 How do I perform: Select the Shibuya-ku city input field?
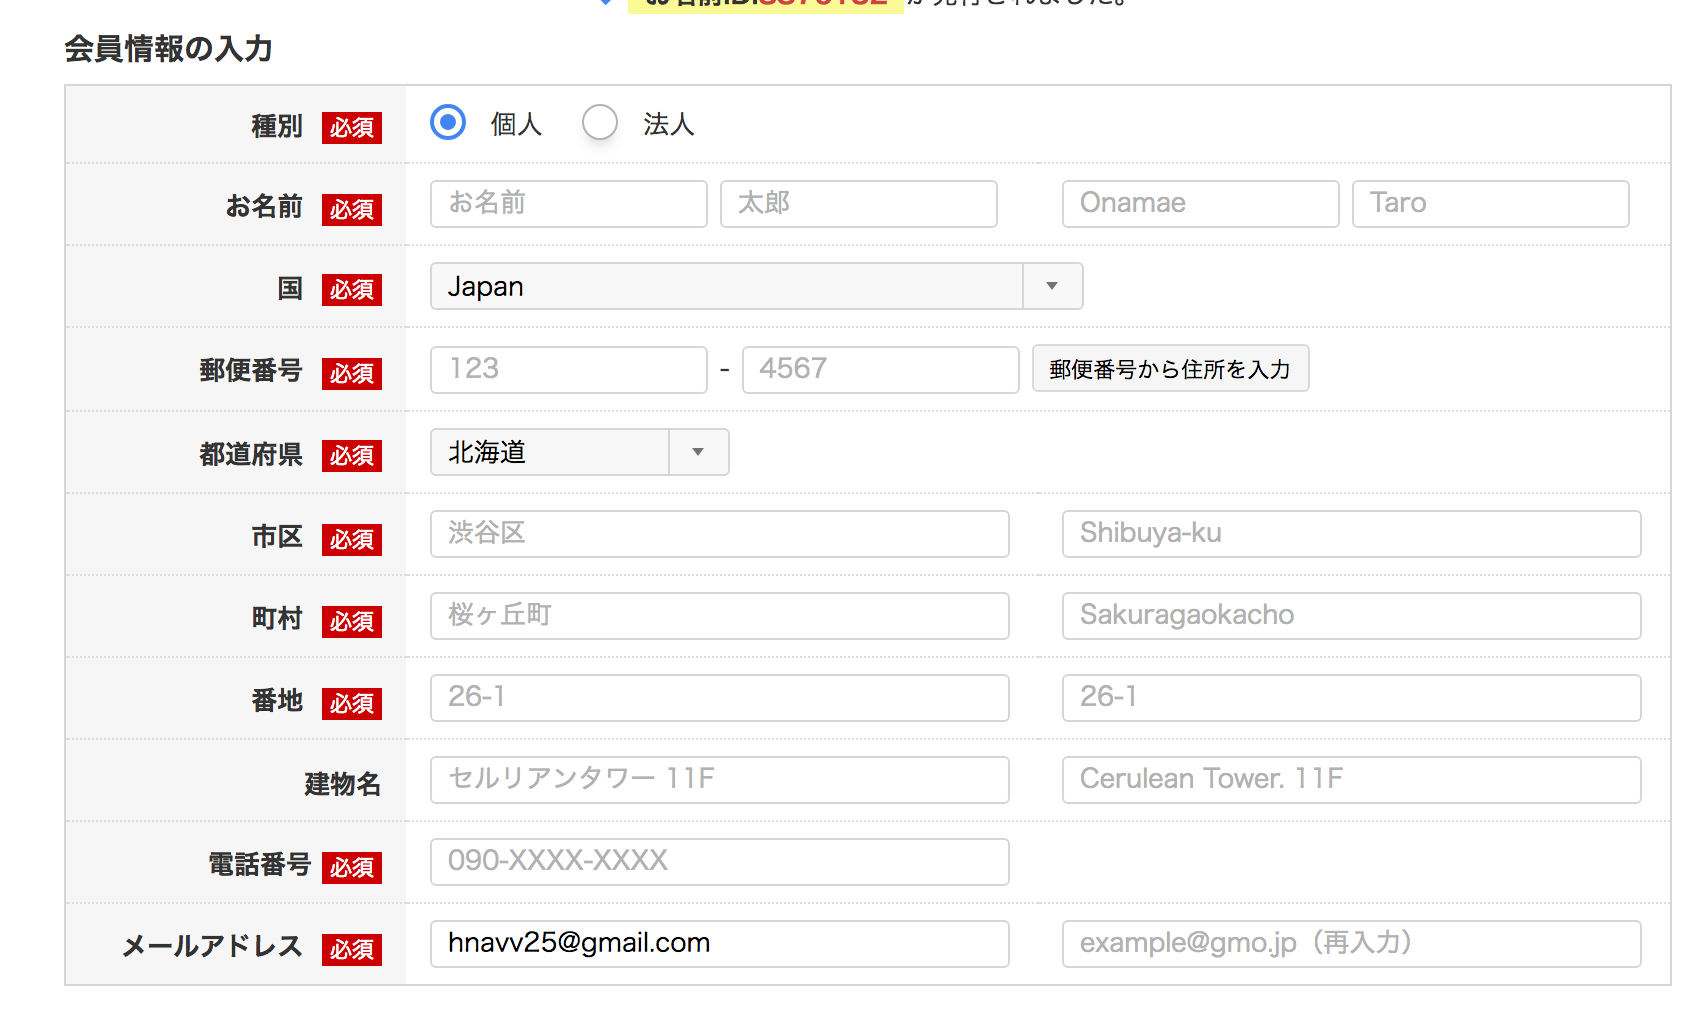1351,534
